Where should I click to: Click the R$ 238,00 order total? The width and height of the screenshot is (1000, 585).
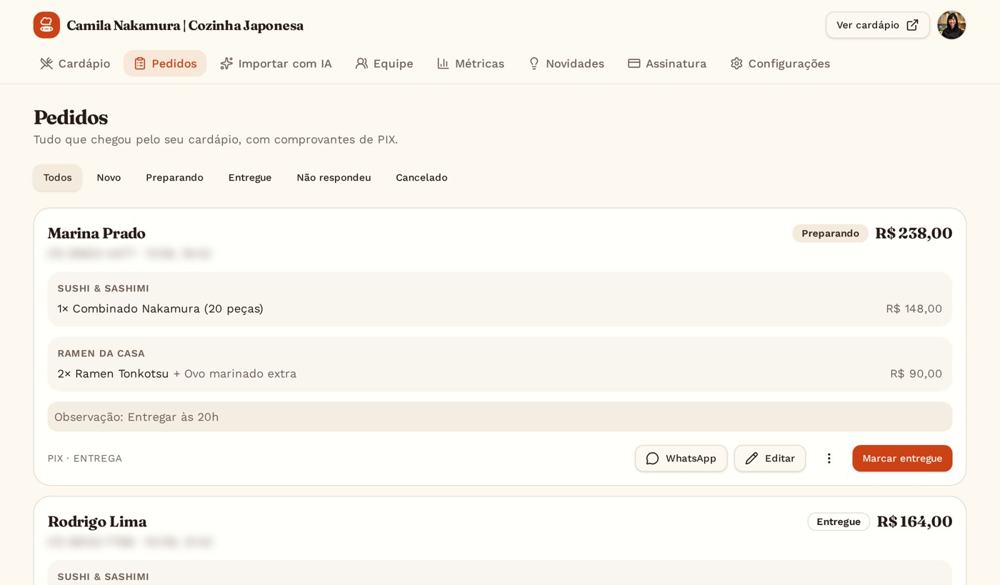[913, 233]
